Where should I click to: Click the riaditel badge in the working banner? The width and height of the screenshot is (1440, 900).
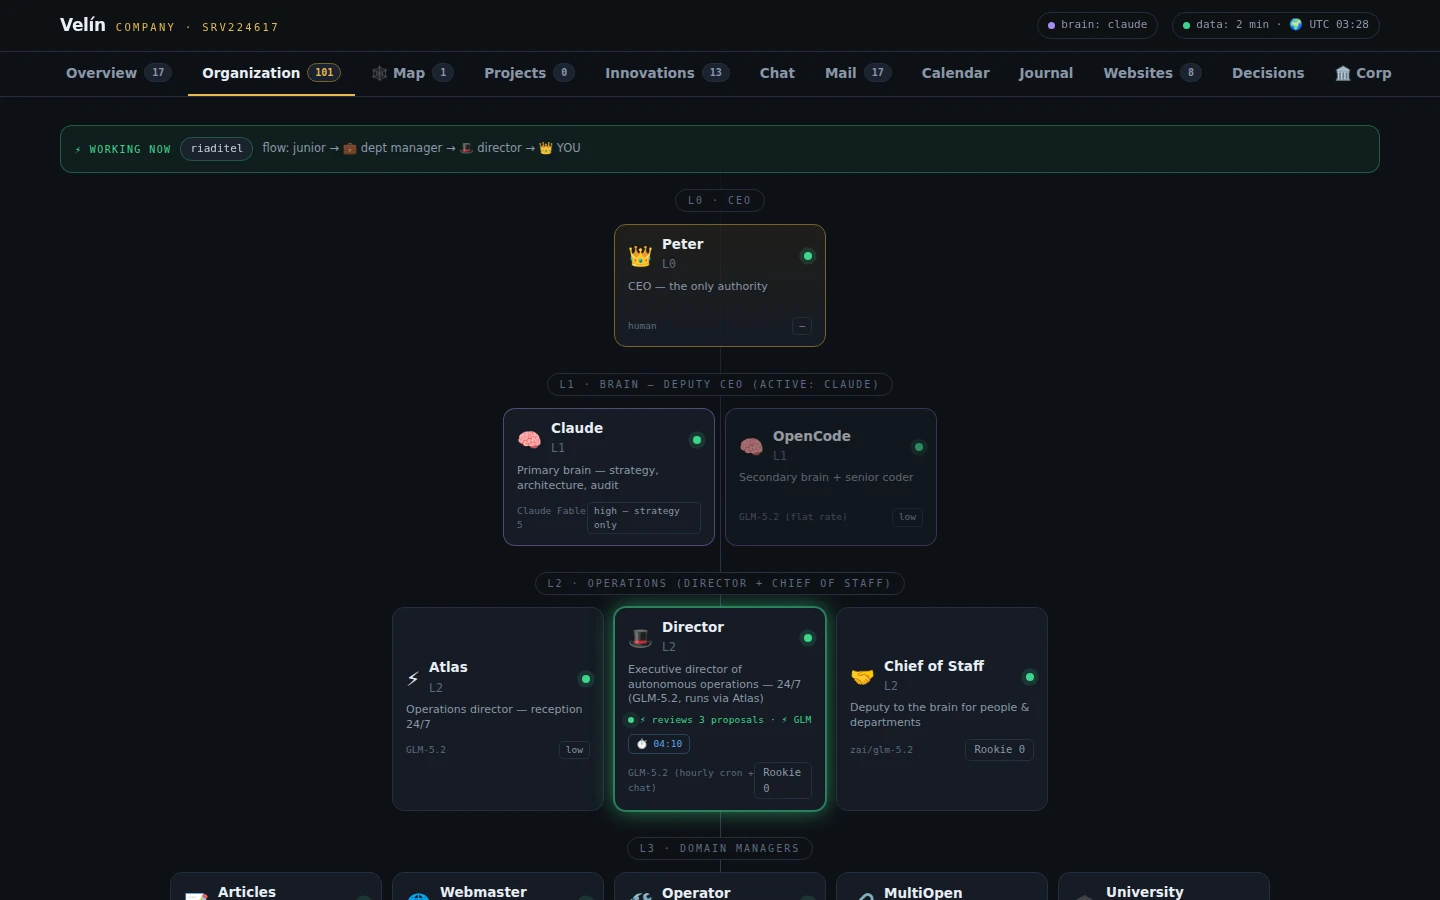(x=217, y=149)
